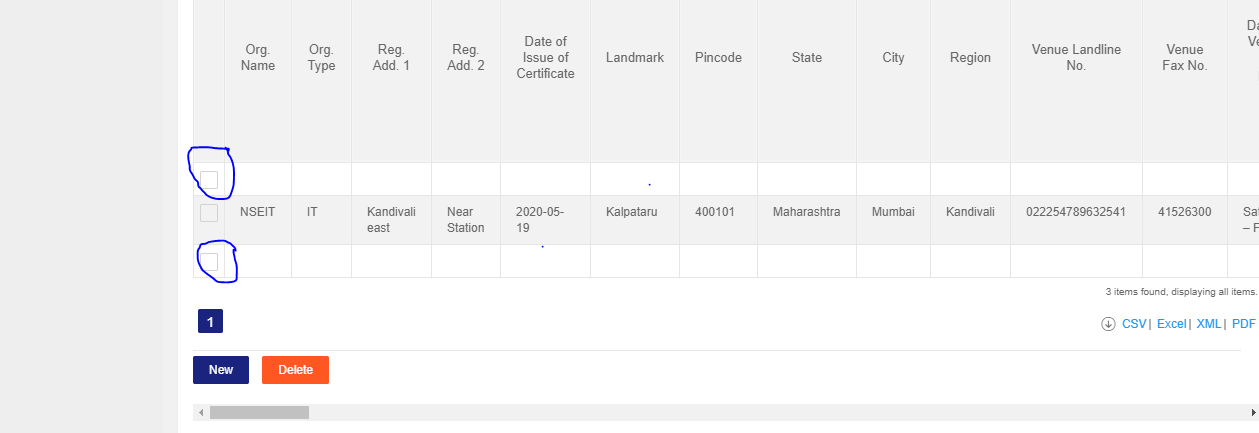
Task: Tick the checkbox in the NSEIT row
Action: click(x=209, y=213)
